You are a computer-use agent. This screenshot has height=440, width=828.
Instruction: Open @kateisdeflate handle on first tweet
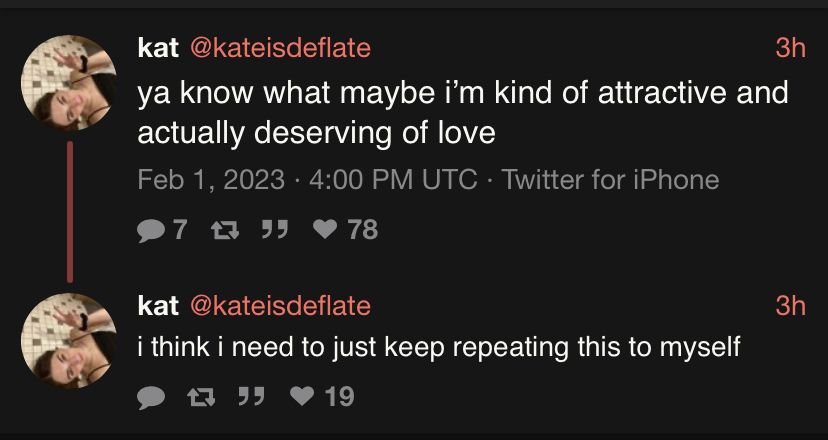click(280, 47)
